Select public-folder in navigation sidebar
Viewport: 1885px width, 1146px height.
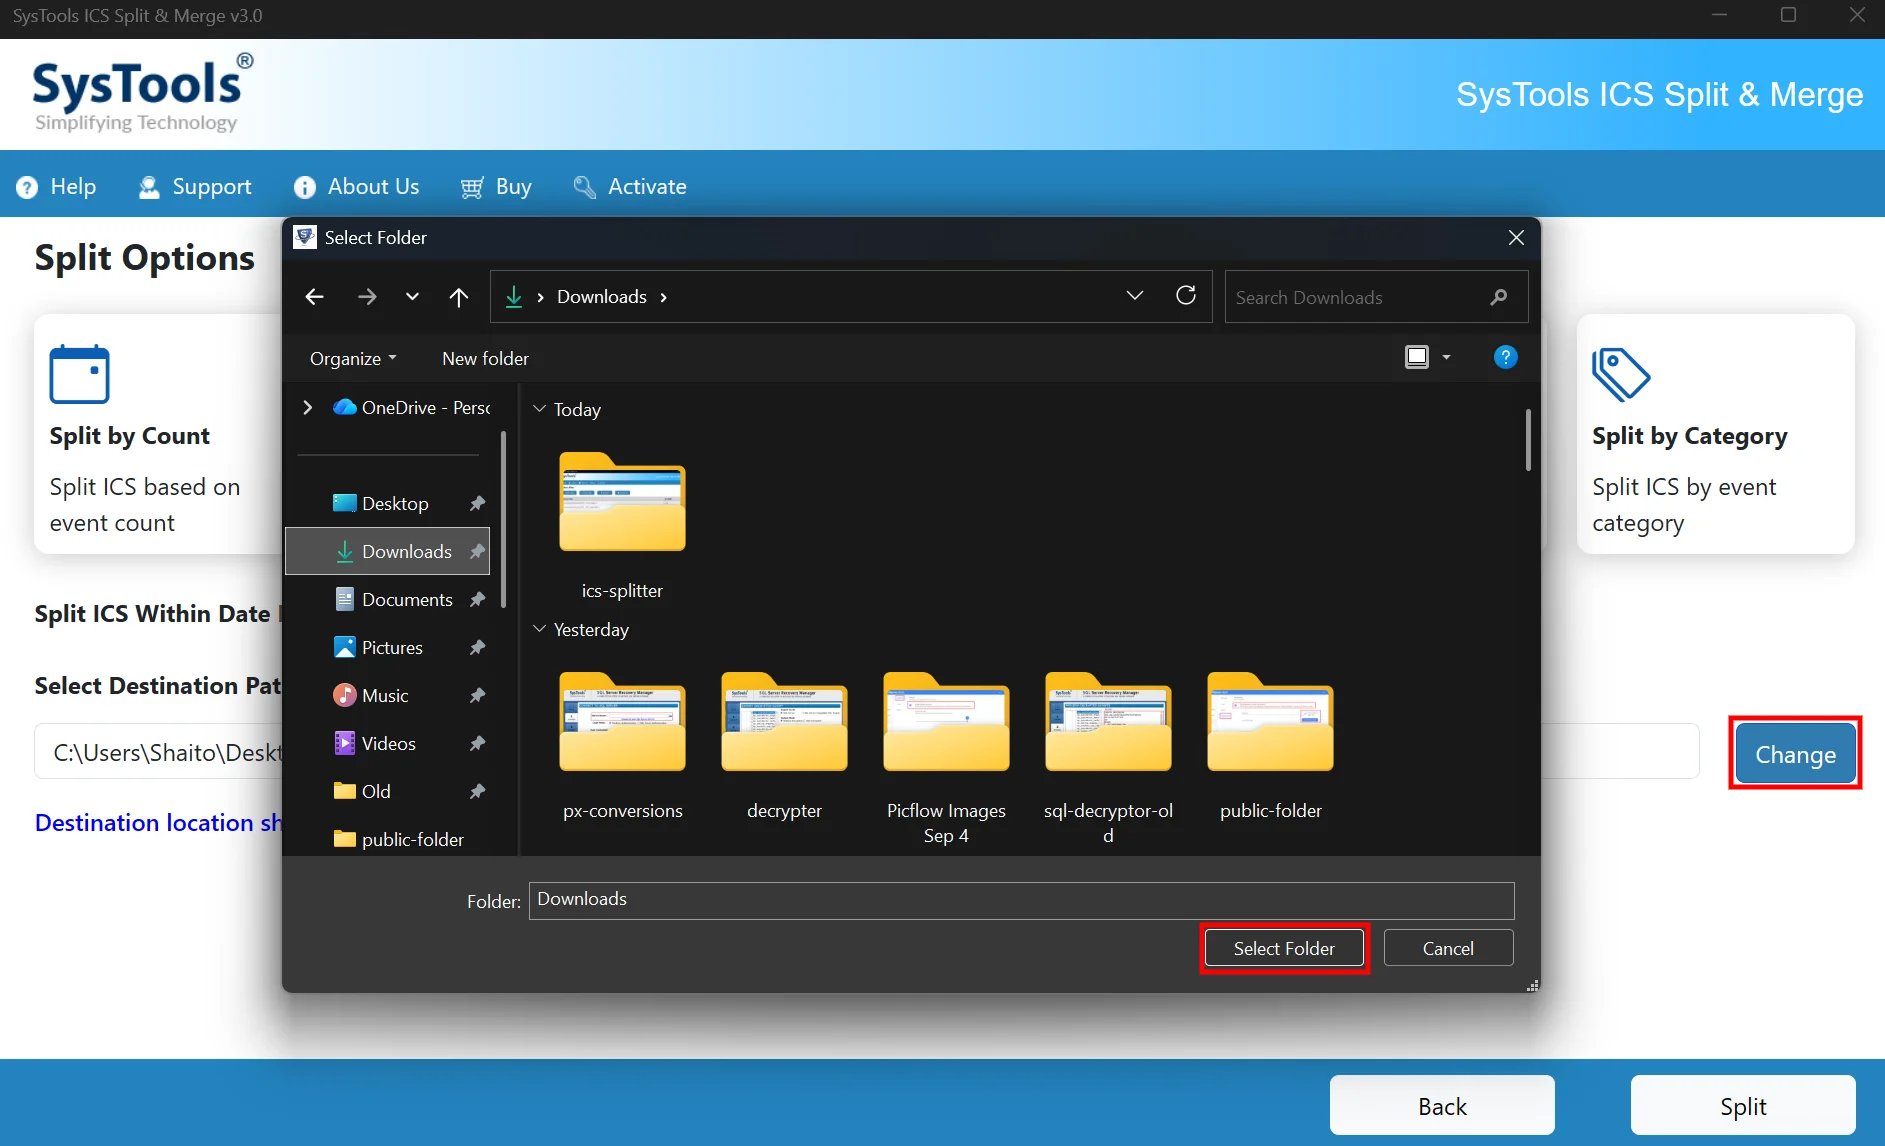tap(398, 839)
